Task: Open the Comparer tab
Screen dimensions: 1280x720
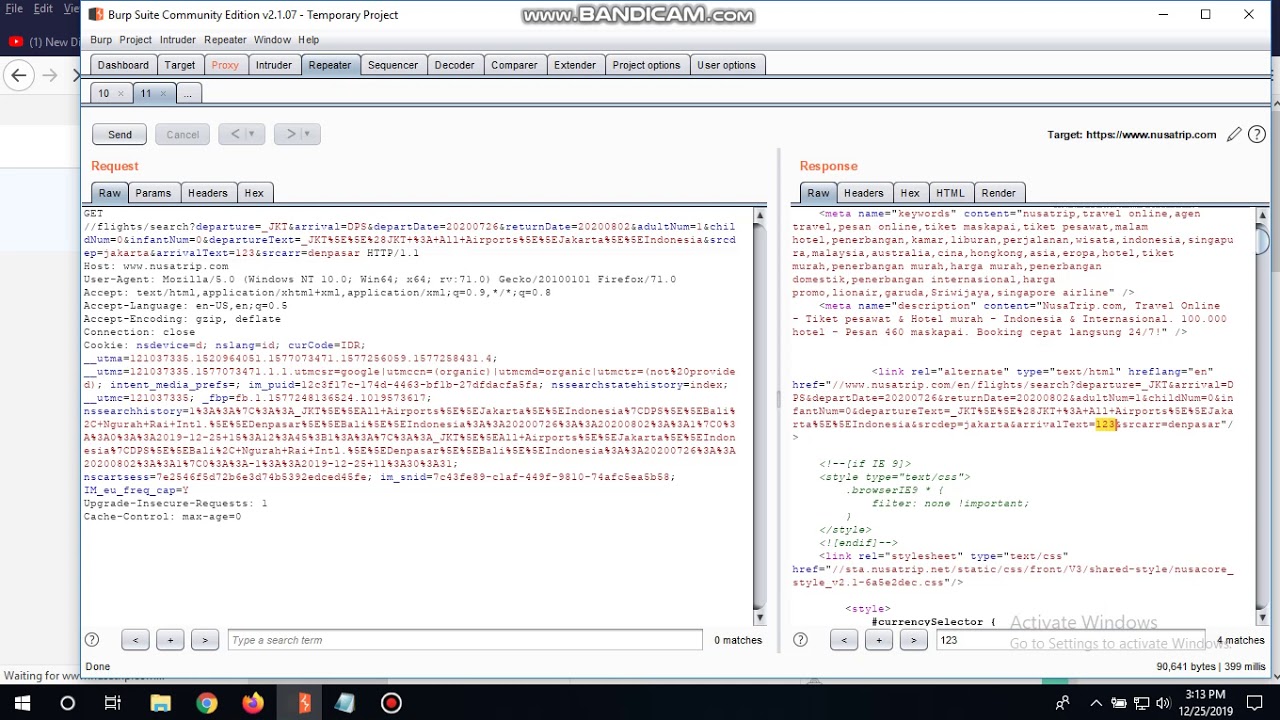Action: (514, 65)
